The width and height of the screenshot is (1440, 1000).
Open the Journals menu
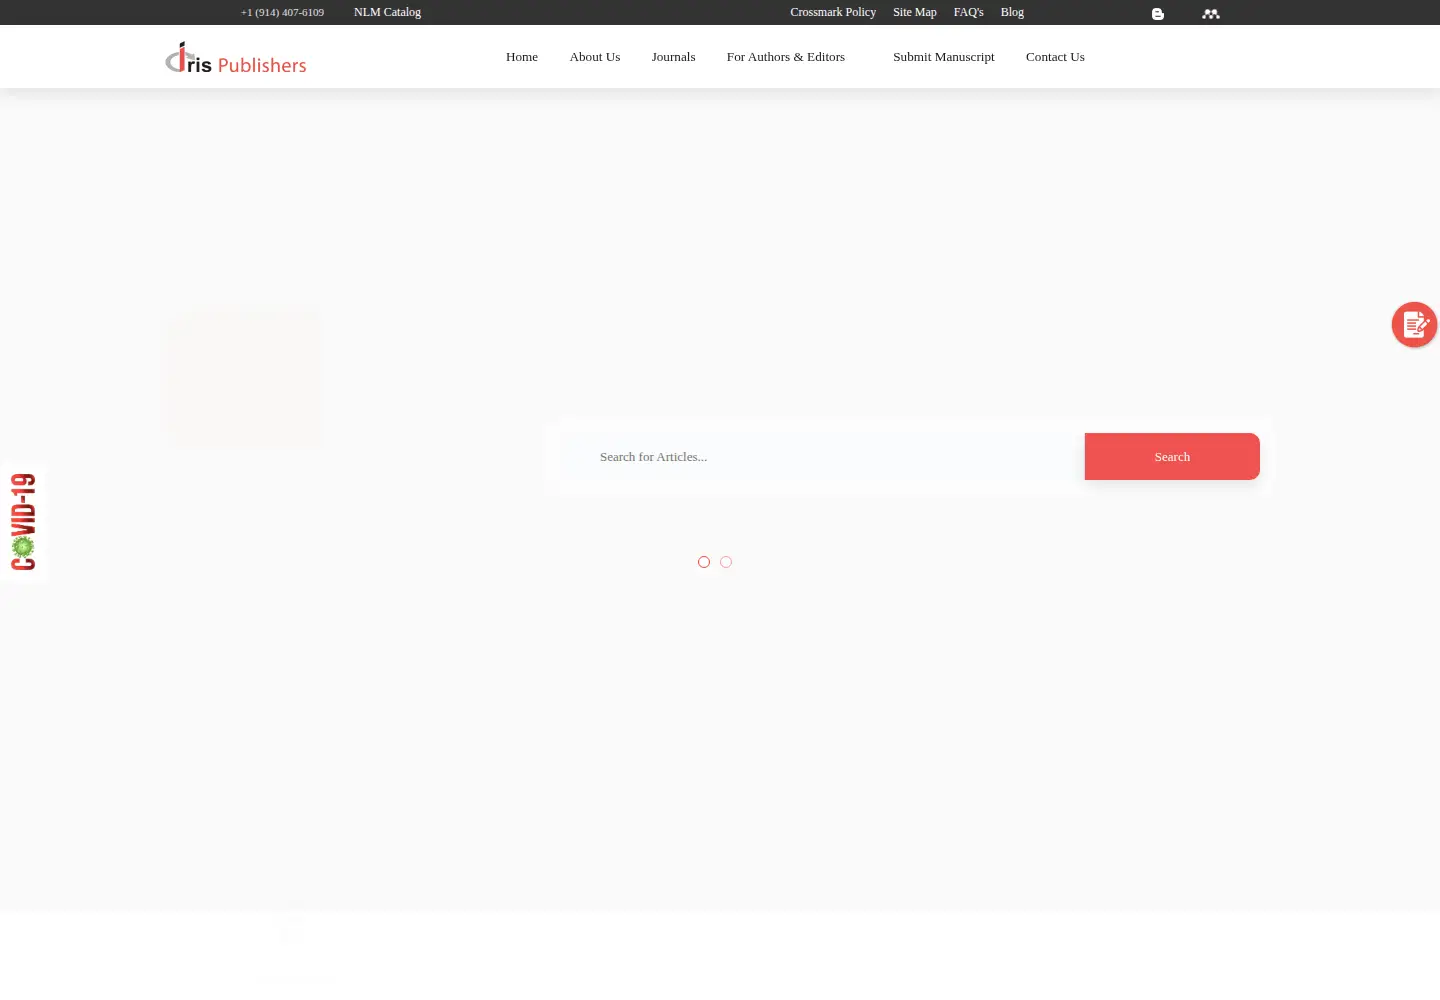tap(673, 57)
